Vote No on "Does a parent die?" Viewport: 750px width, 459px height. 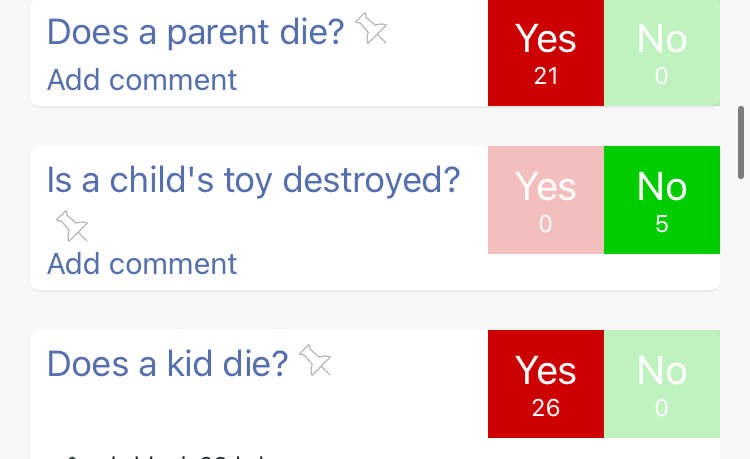point(662,53)
